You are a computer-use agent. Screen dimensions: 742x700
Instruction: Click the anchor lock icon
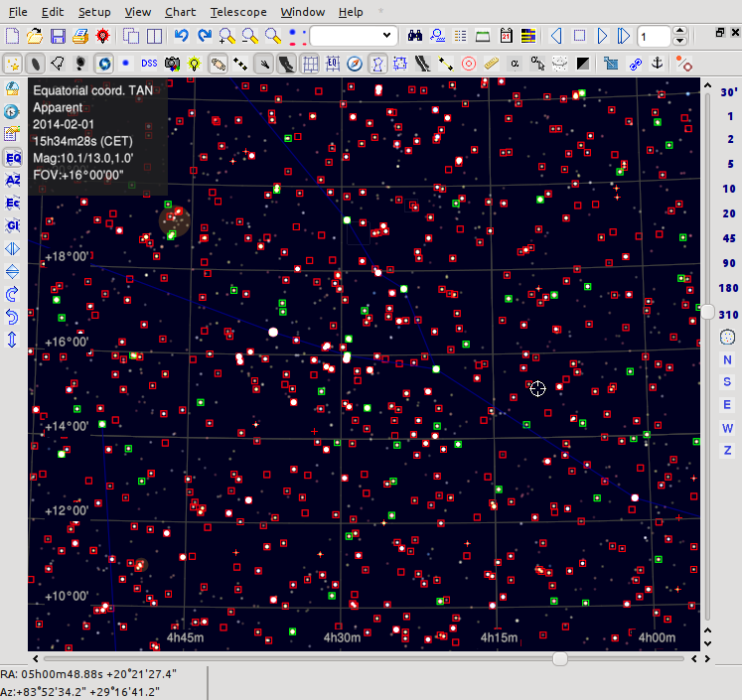(x=657, y=63)
